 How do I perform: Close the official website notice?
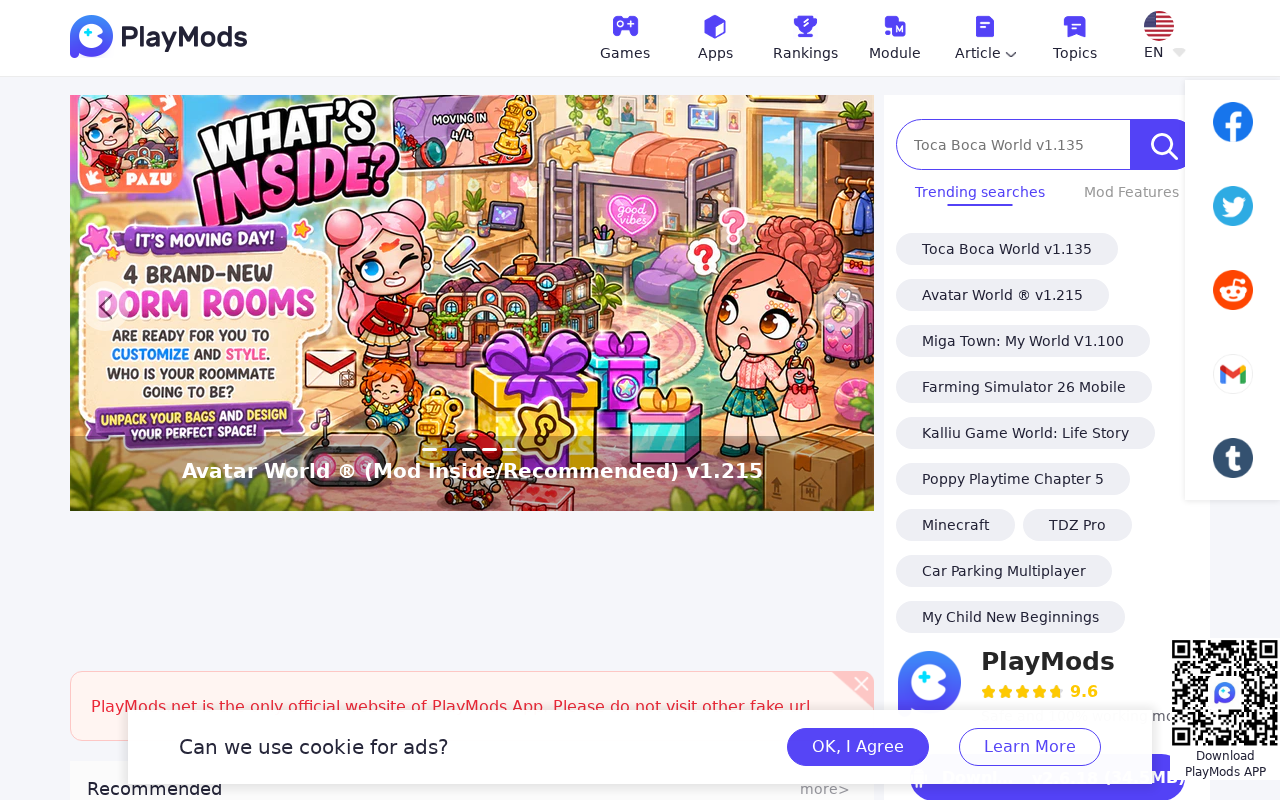[860, 684]
